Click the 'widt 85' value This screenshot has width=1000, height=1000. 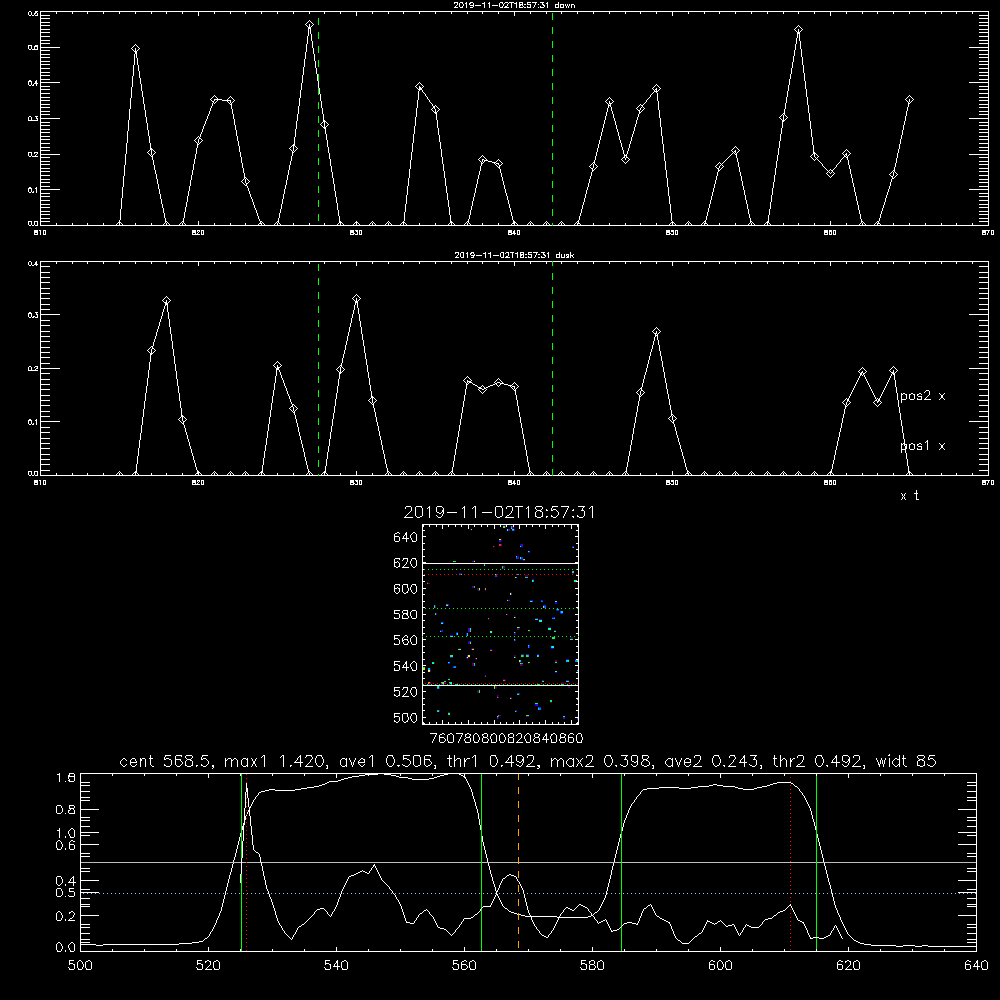tap(906, 761)
